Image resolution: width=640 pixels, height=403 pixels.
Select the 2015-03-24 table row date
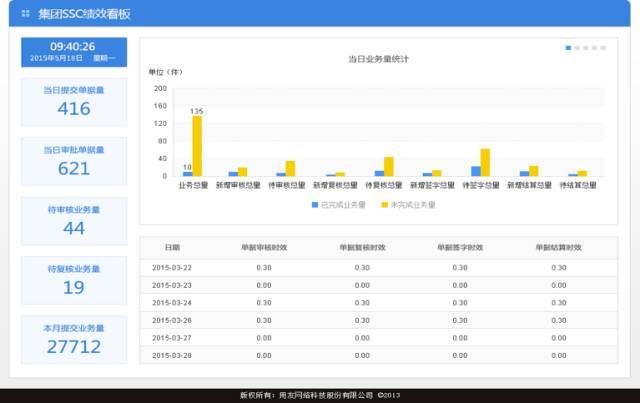coord(172,303)
